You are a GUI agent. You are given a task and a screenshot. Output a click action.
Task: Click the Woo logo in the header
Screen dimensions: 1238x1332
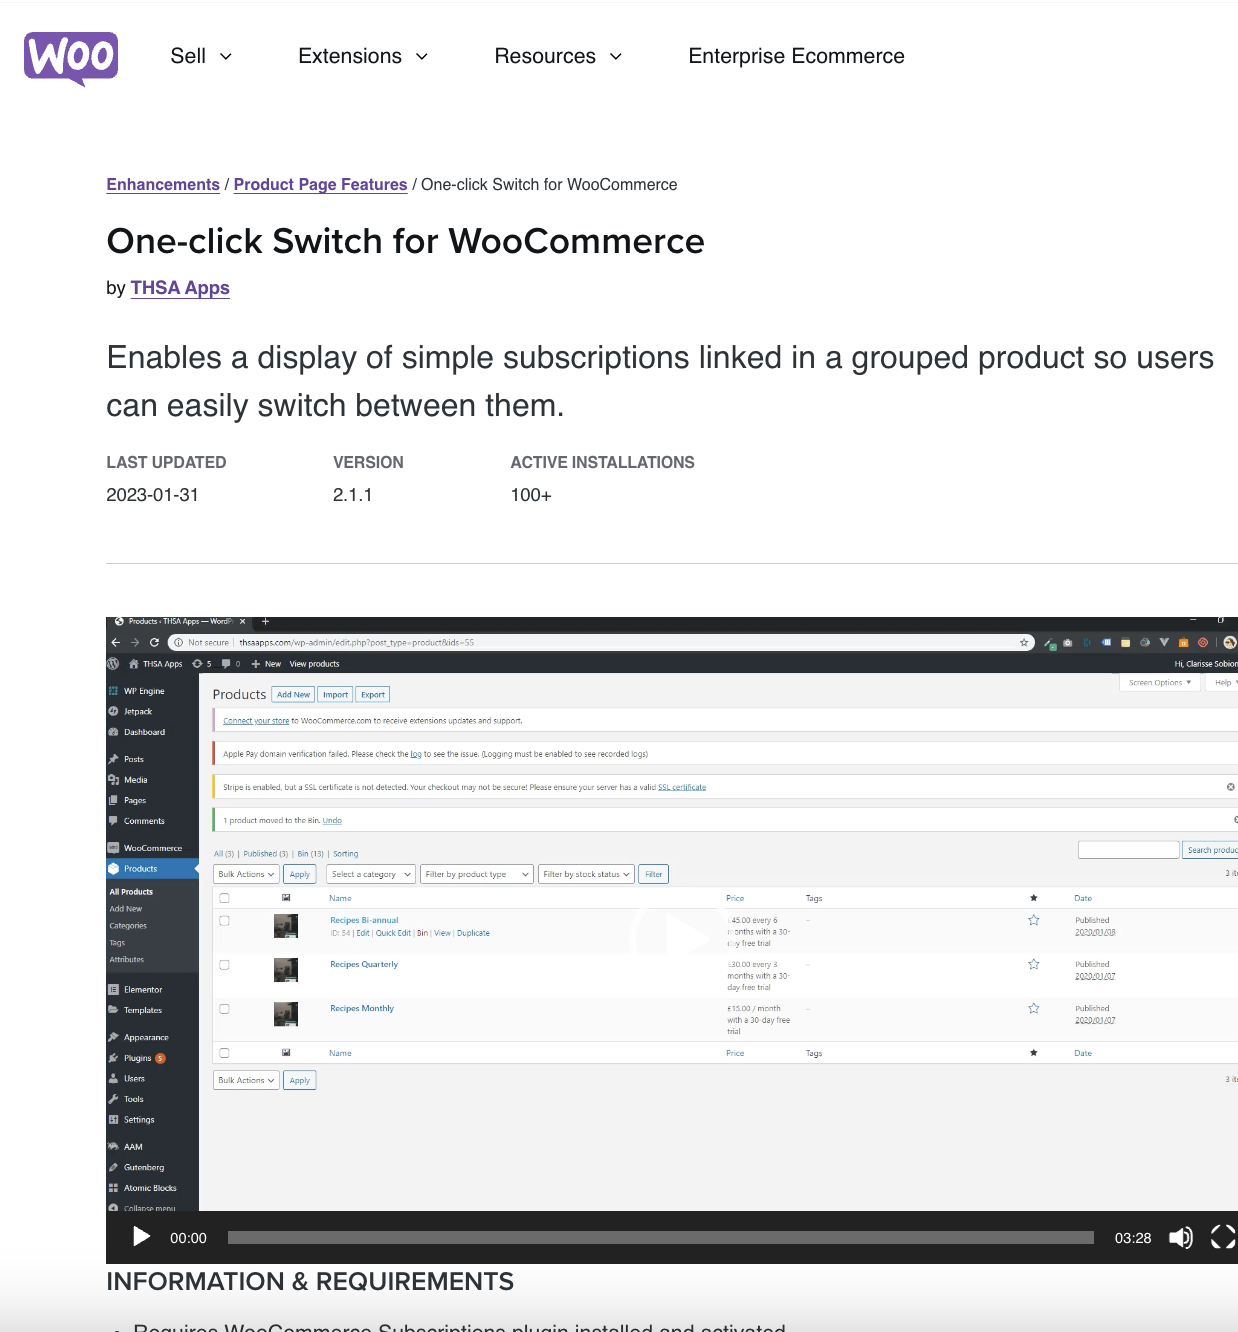[x=70, y=58]
